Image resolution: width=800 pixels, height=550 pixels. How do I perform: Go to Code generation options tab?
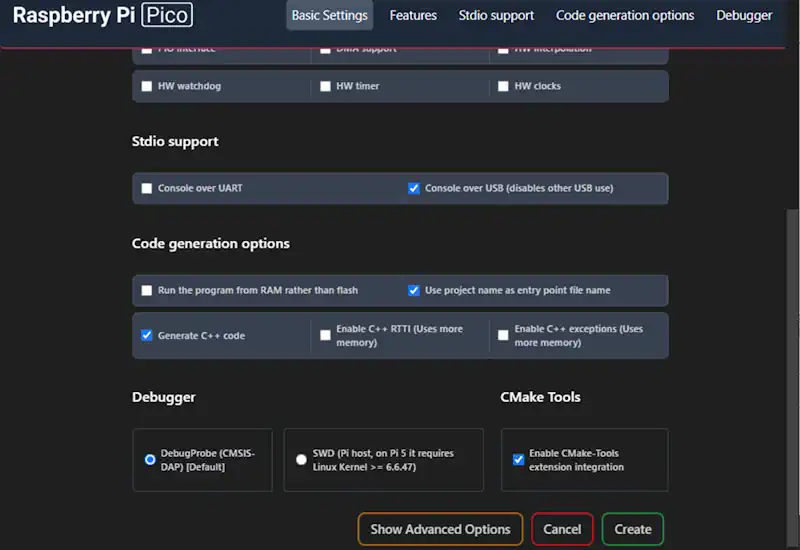coord(624,15)
